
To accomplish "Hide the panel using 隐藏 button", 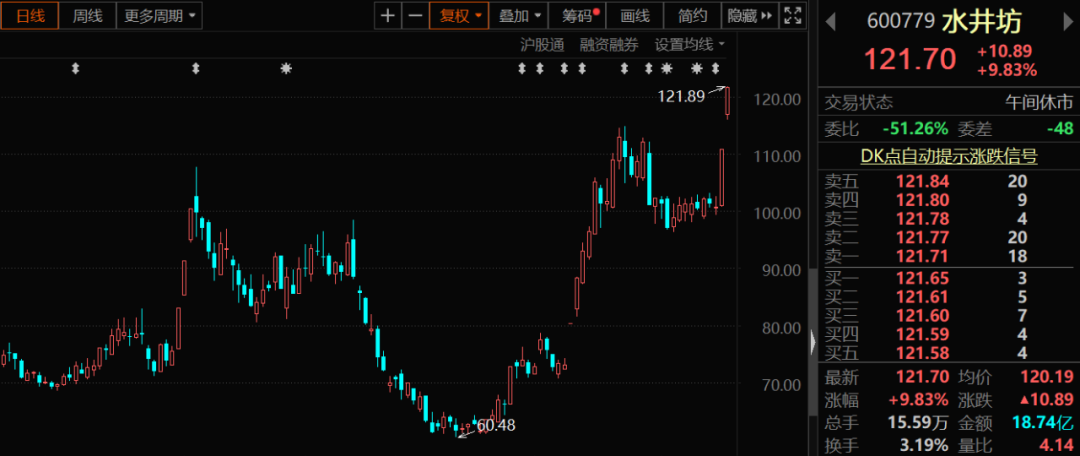I will pyautogui.click(x=748, y=15).
